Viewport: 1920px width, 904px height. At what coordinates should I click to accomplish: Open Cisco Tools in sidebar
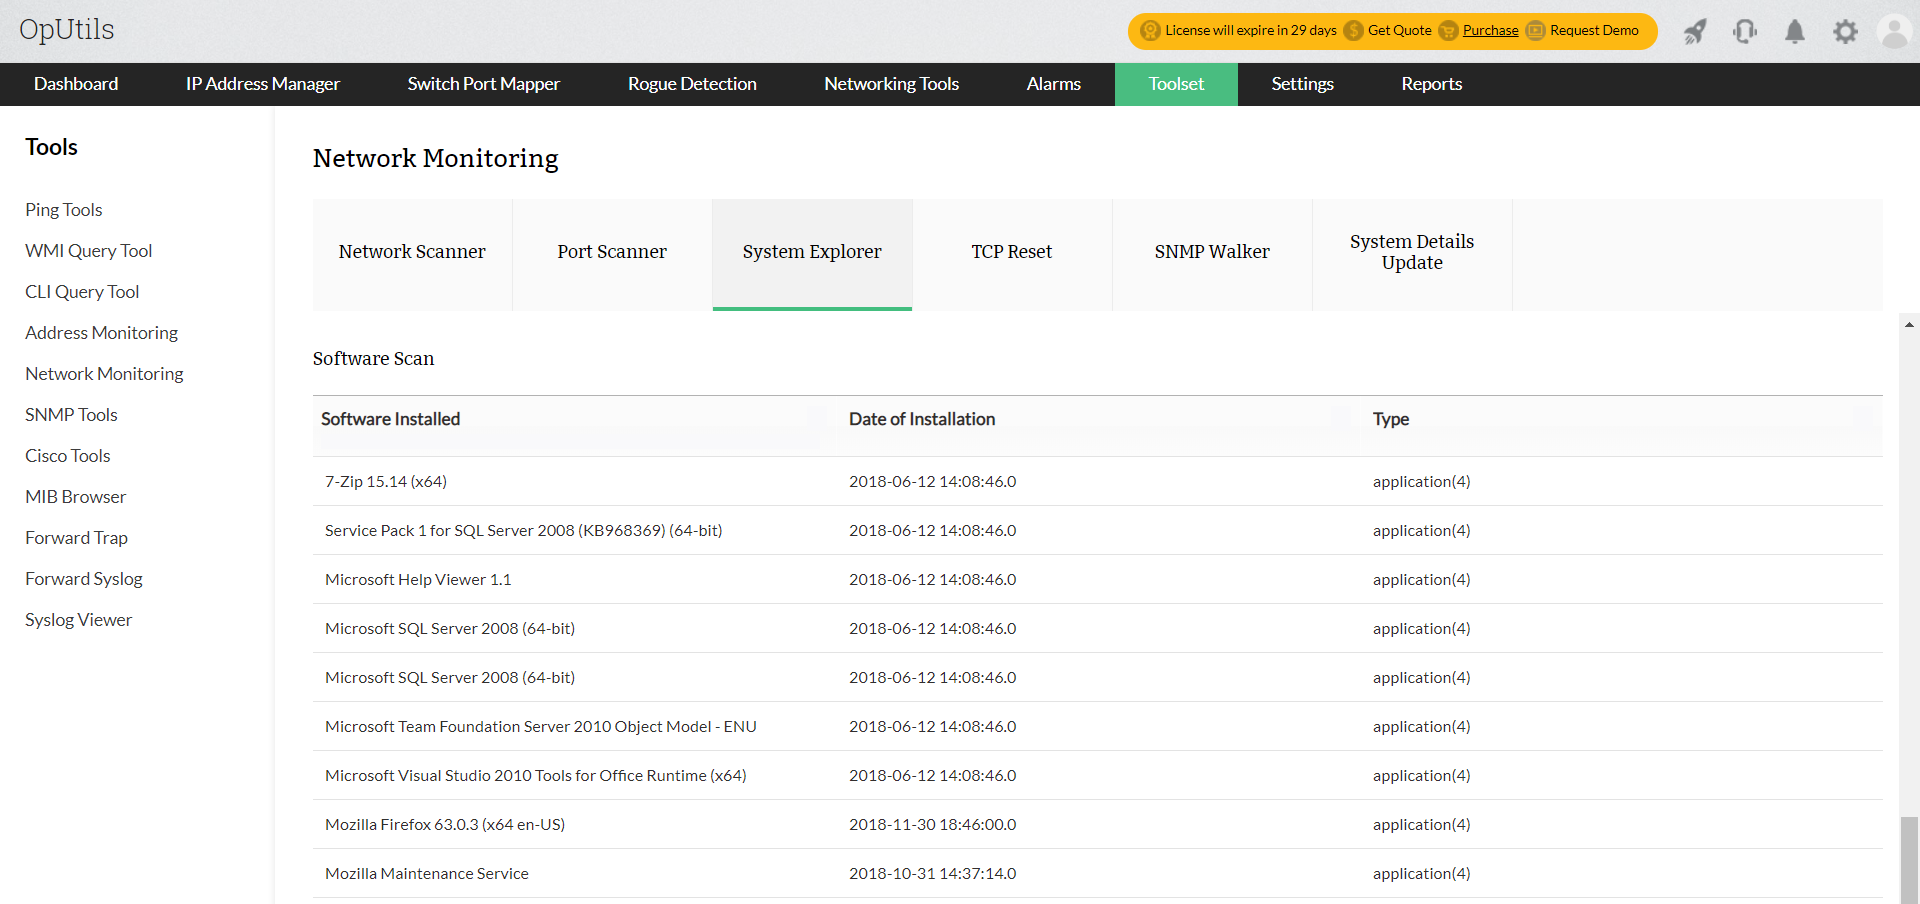point(68,456)
